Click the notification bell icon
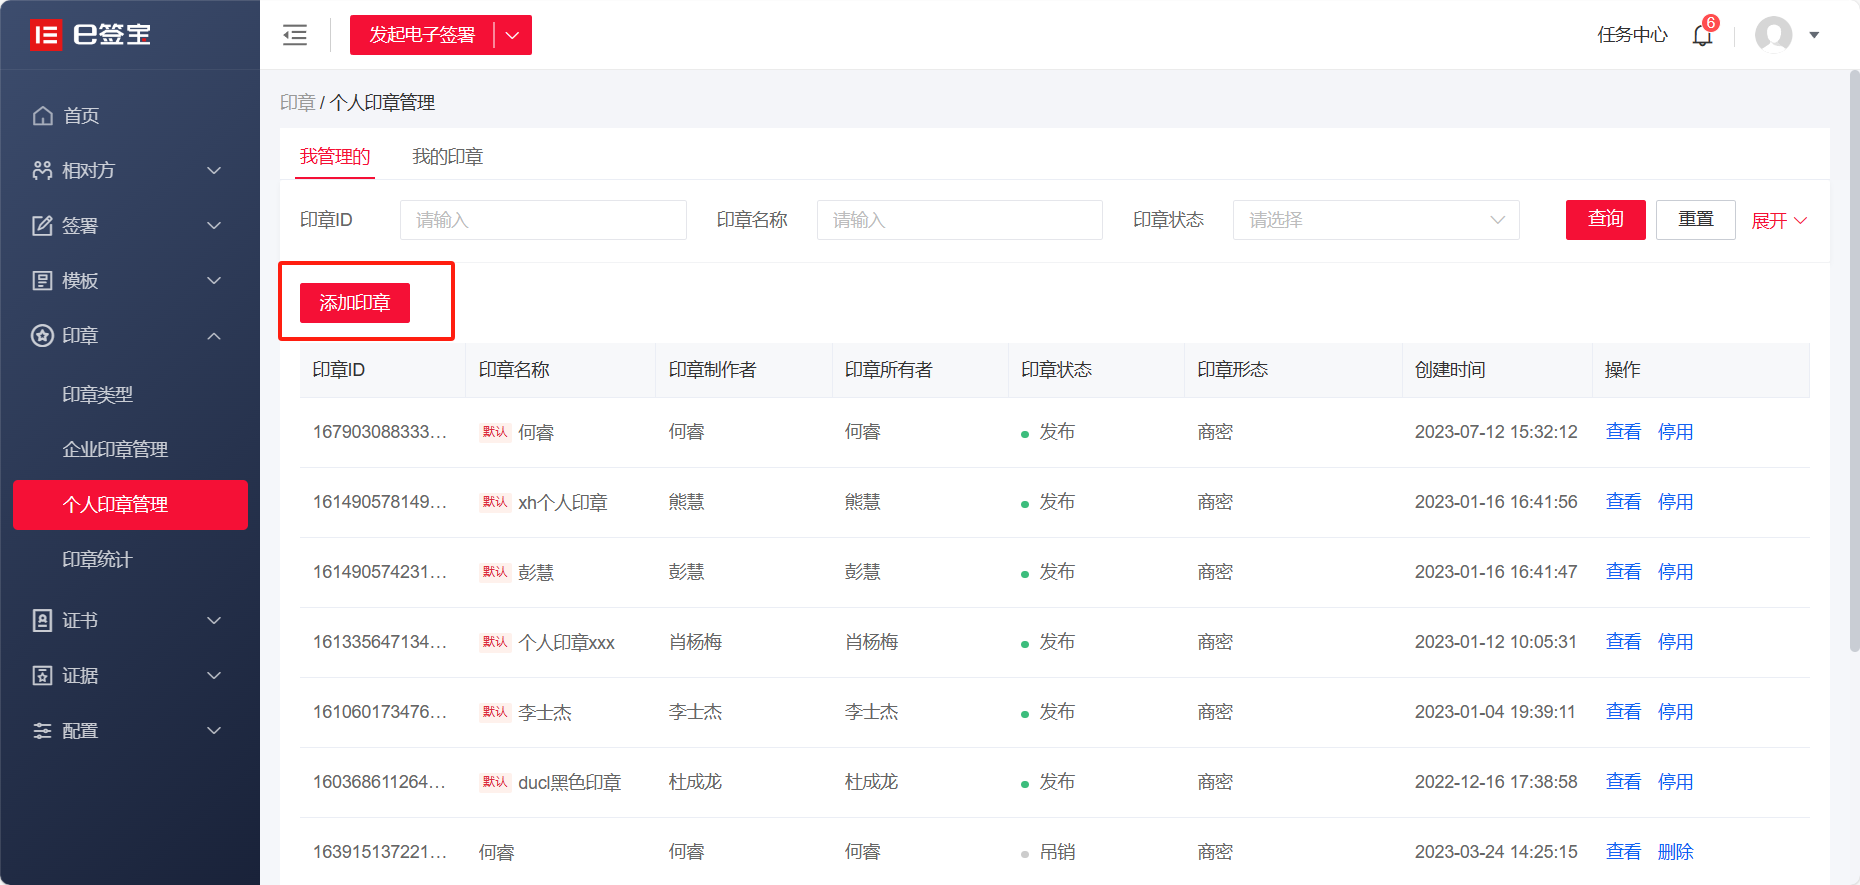This screenshot has width=1860, height=885. pos(1702,35)
